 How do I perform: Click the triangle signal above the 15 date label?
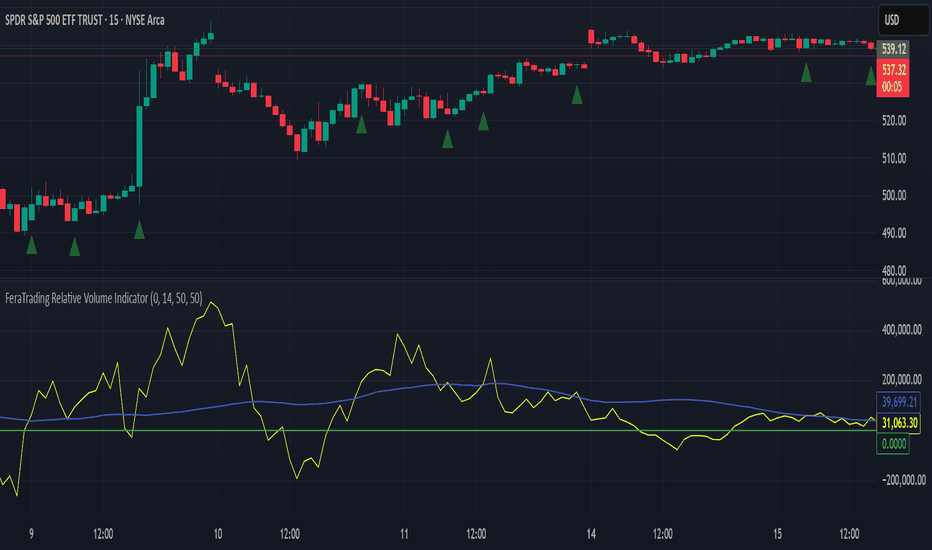click(806, 73)
